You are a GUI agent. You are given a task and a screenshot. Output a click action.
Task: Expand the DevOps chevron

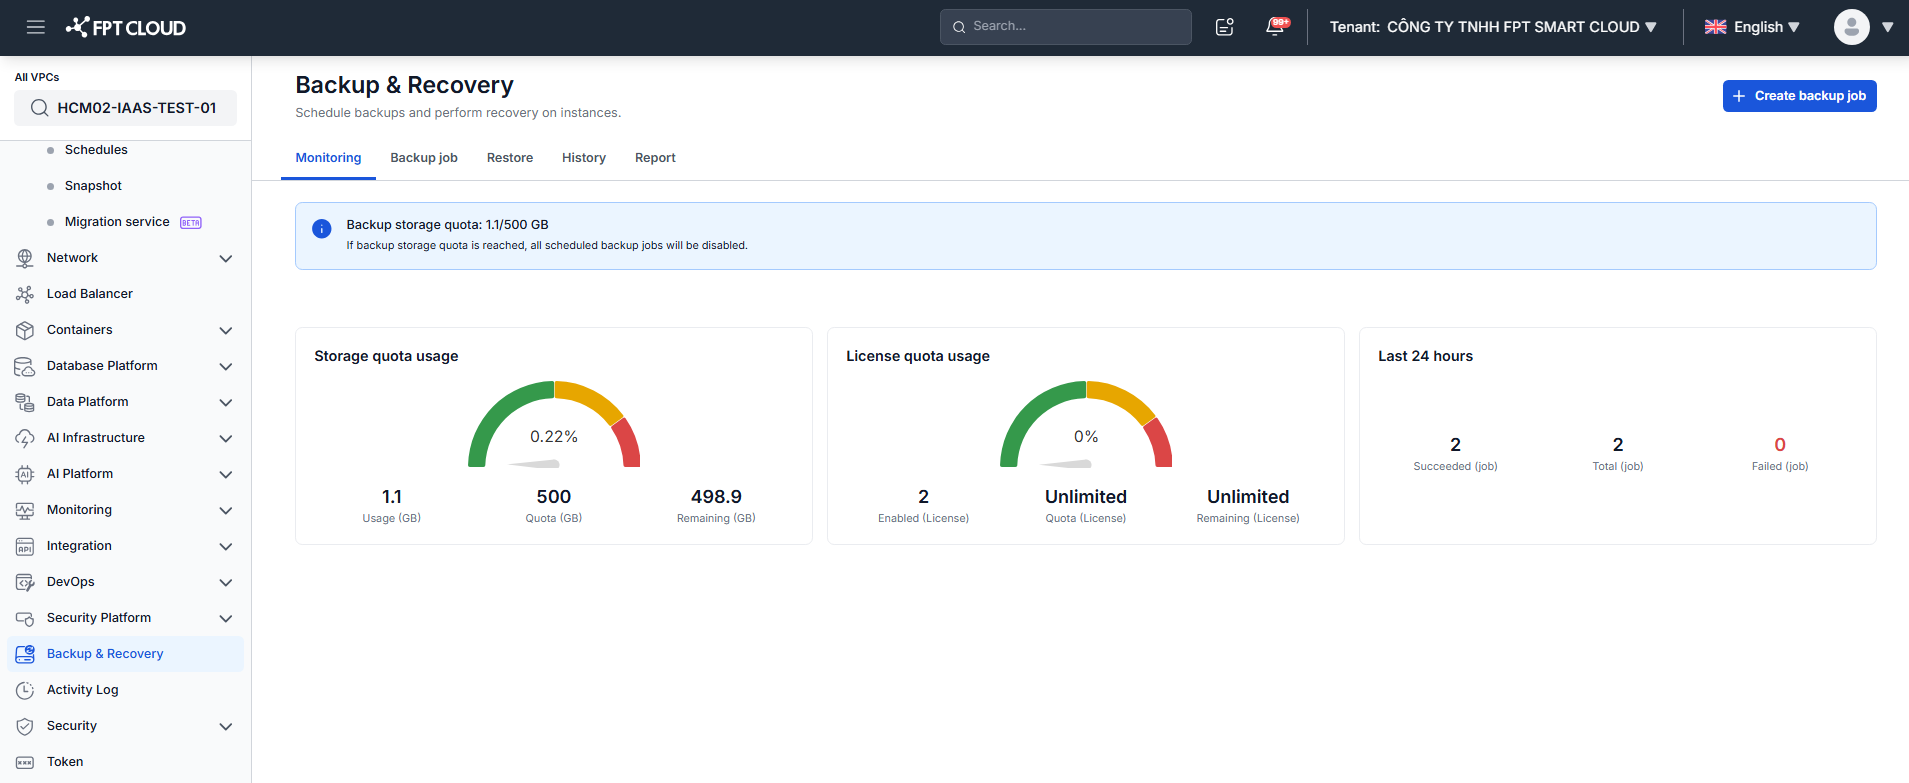226,582
